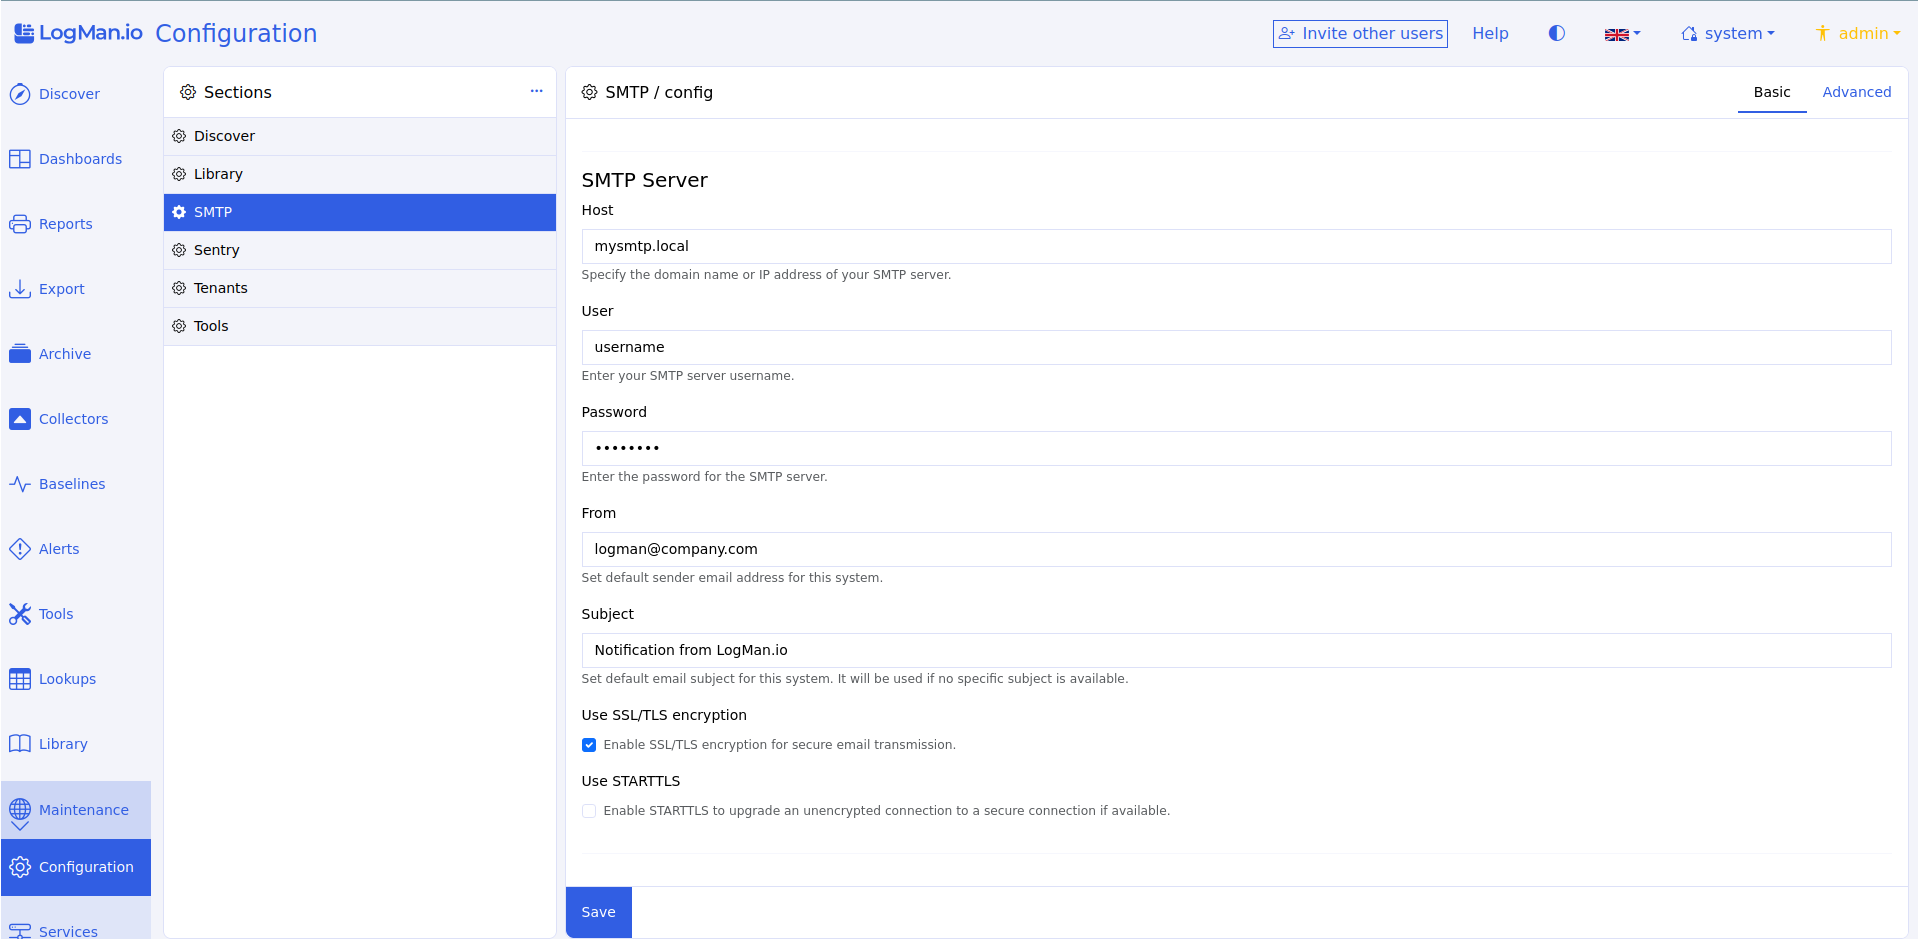
Task: Open the Archive box icon
Action: [x=20, y=354]
